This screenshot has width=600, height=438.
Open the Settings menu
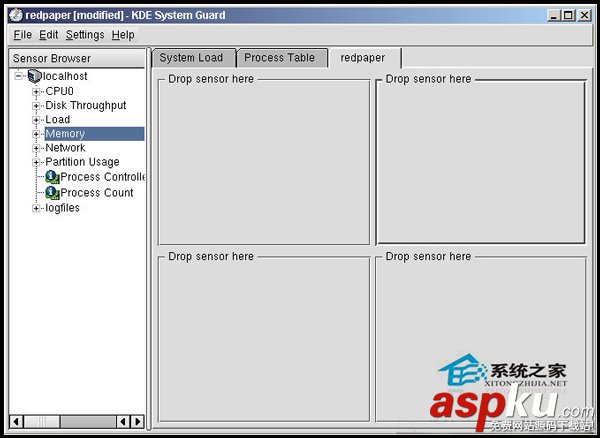[x=85, y=35]
